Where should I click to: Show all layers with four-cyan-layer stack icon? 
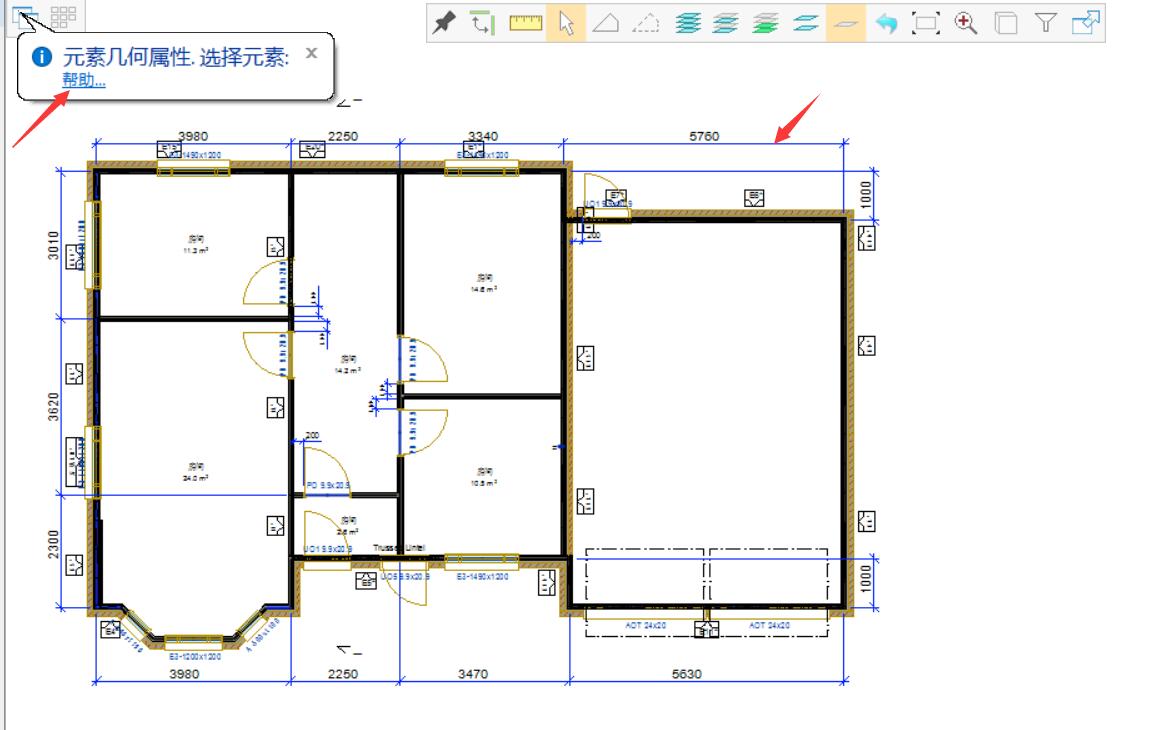(x=688, y=23)
